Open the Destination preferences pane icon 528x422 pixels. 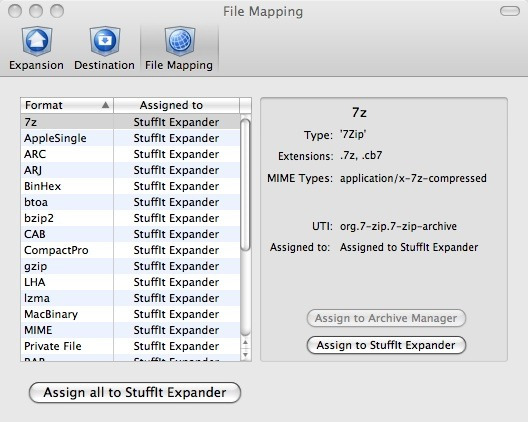click(x=105, y=41)
